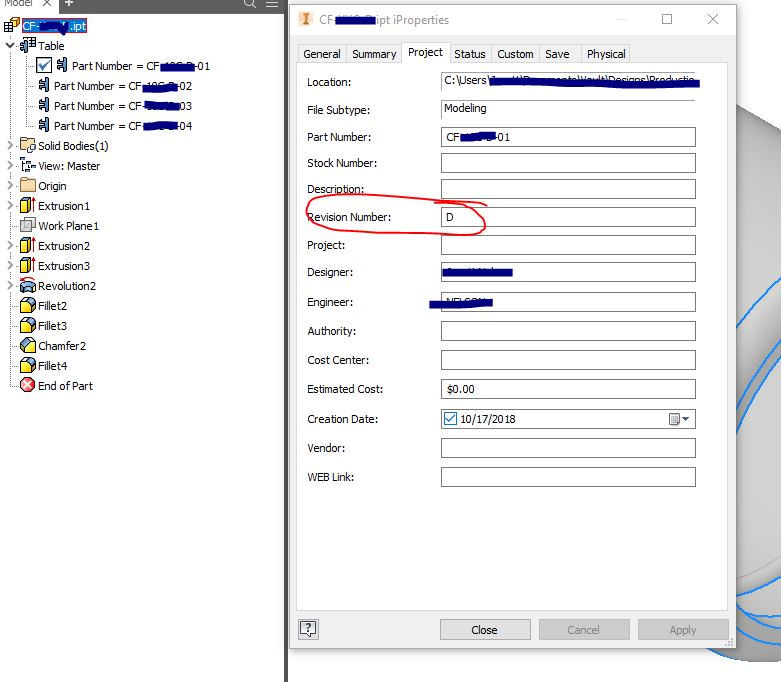Click the Table icon in model browser
The height and width of the screenshot is (682, 781).
[x=28, y=45]
